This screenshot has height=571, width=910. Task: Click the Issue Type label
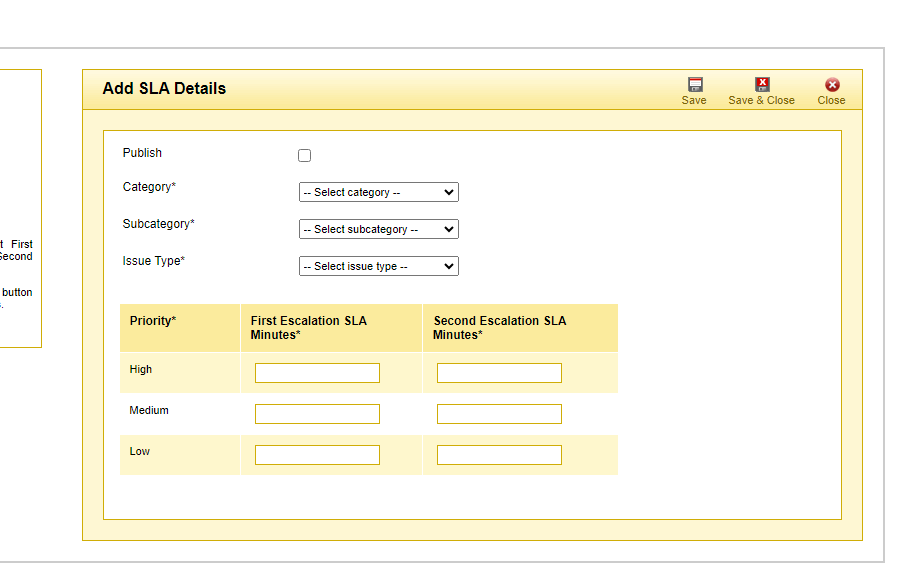[153, 261]
